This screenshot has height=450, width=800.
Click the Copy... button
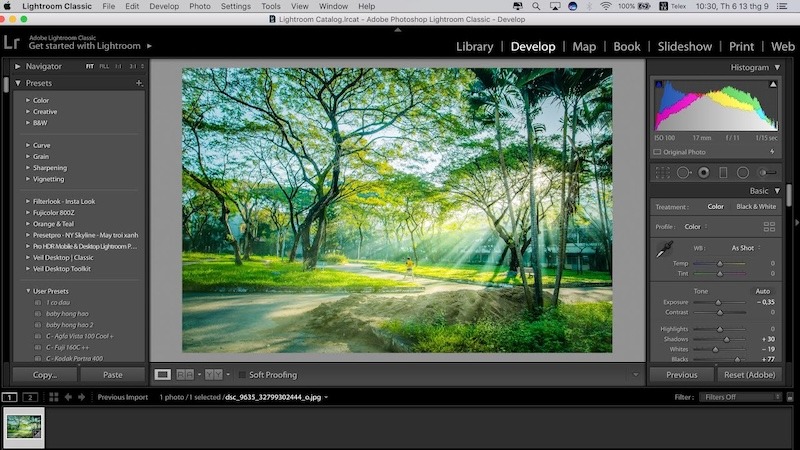(45, 374)
